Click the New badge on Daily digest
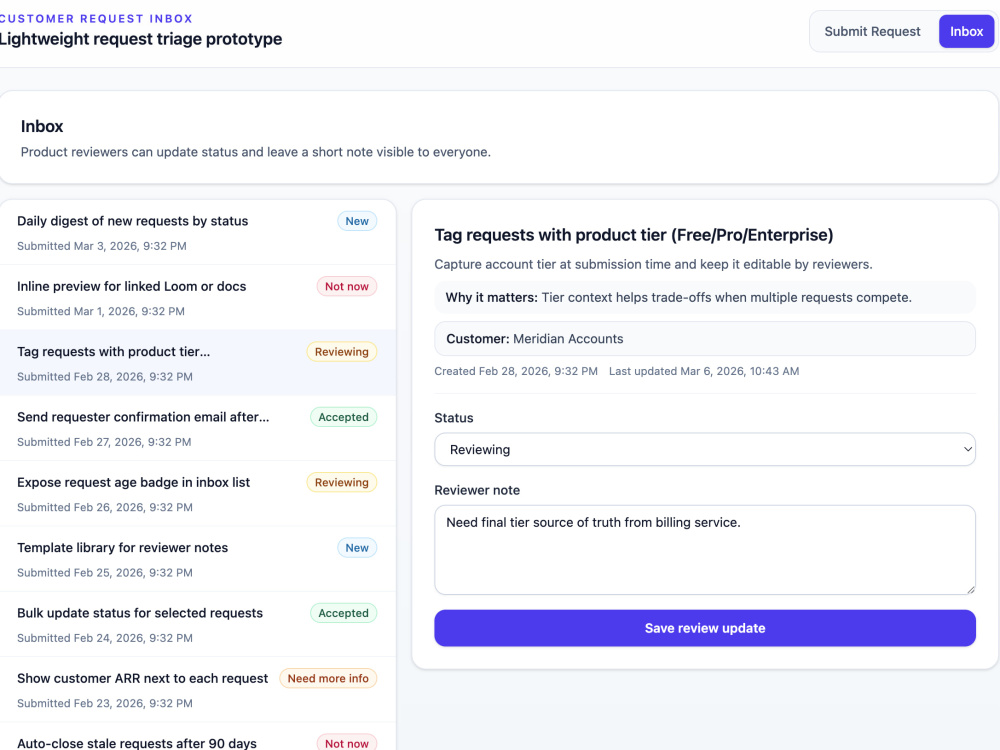The height and width of the screenshot is (750, 1000). click(x=357, y=221)
